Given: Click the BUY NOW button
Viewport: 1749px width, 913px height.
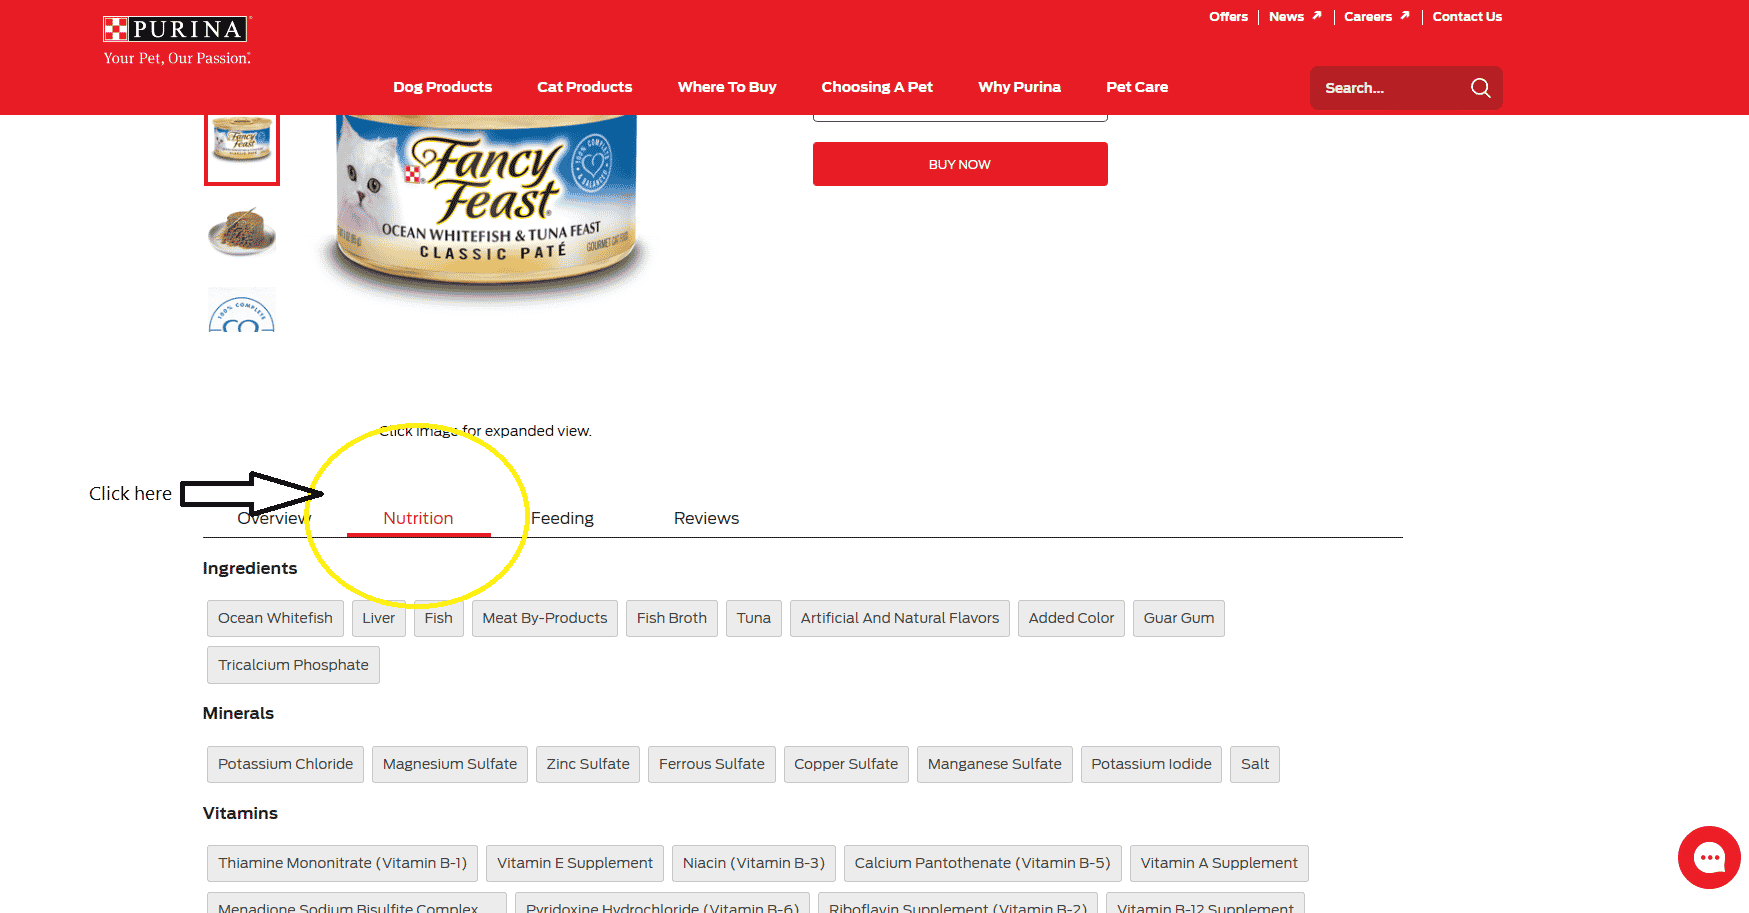Looking at the screenshot, I should point(959,163).
